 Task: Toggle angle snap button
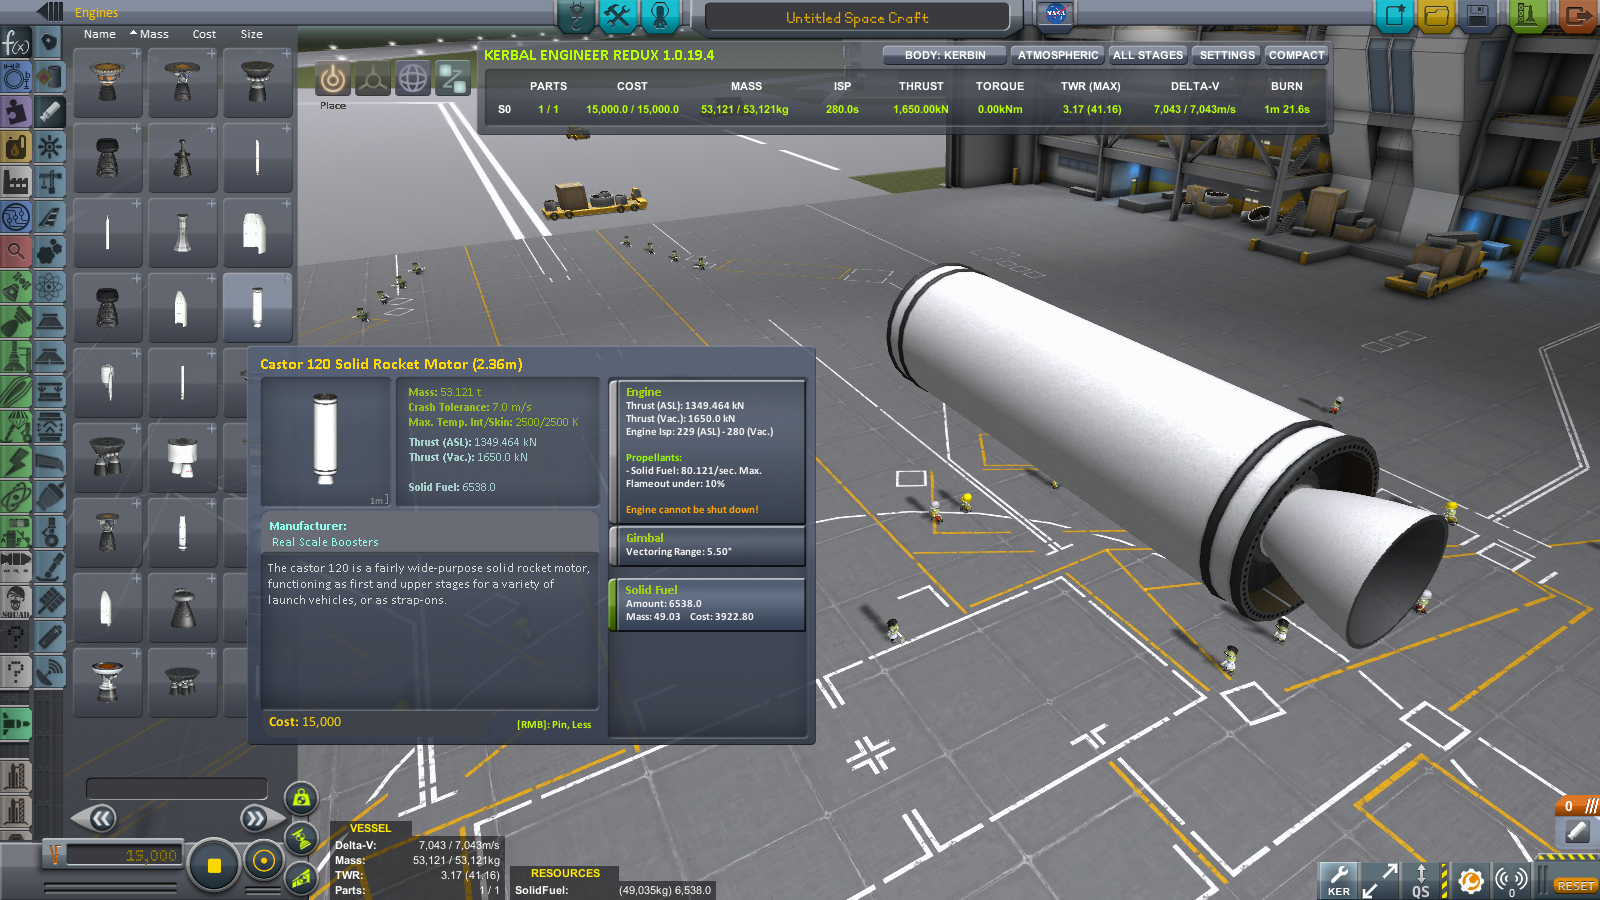(264, 861)
